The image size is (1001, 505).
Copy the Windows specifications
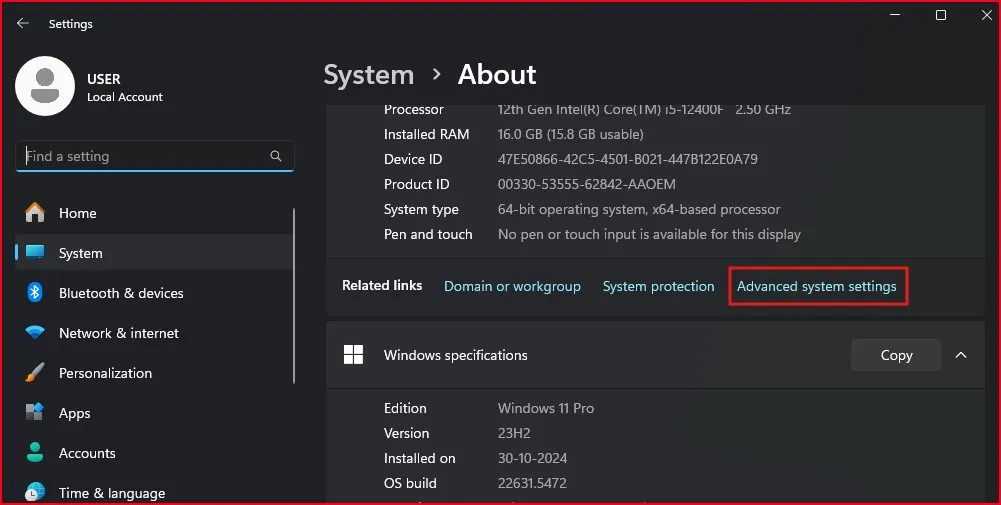[x=896, y=355]
